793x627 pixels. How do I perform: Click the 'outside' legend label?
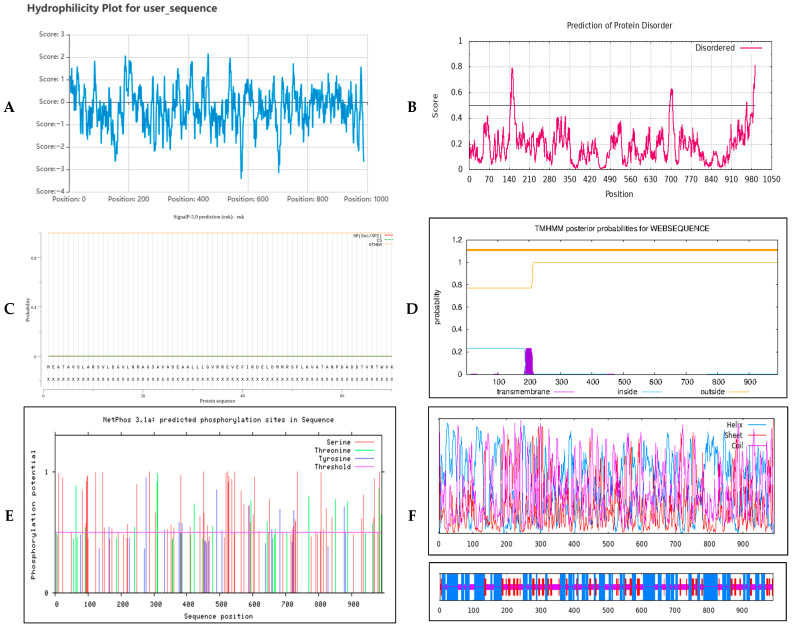click(x=712, y=392)
